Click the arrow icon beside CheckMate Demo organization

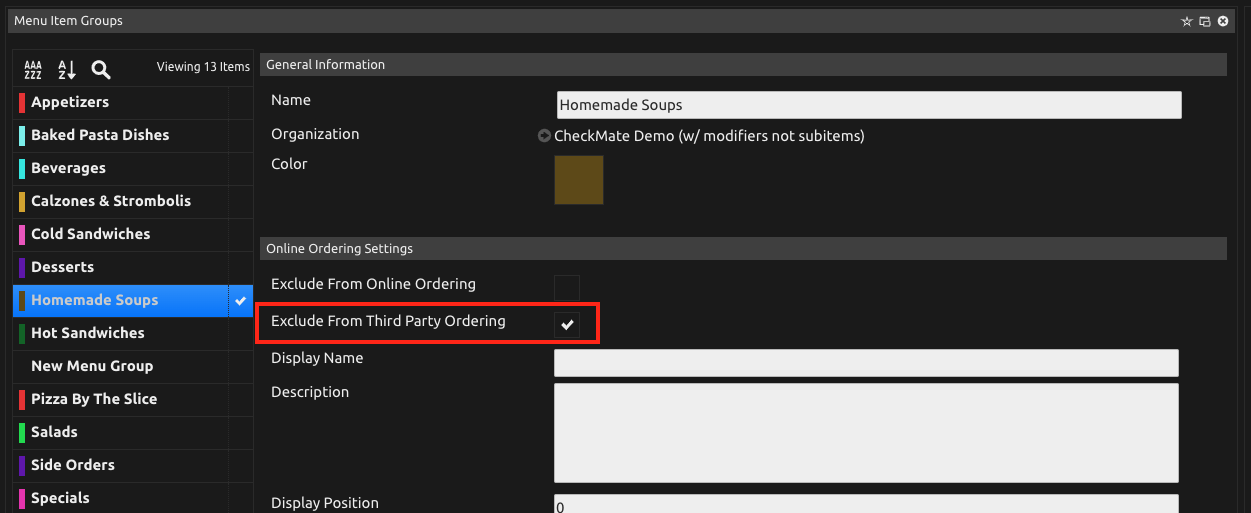(x=544, y=136)
